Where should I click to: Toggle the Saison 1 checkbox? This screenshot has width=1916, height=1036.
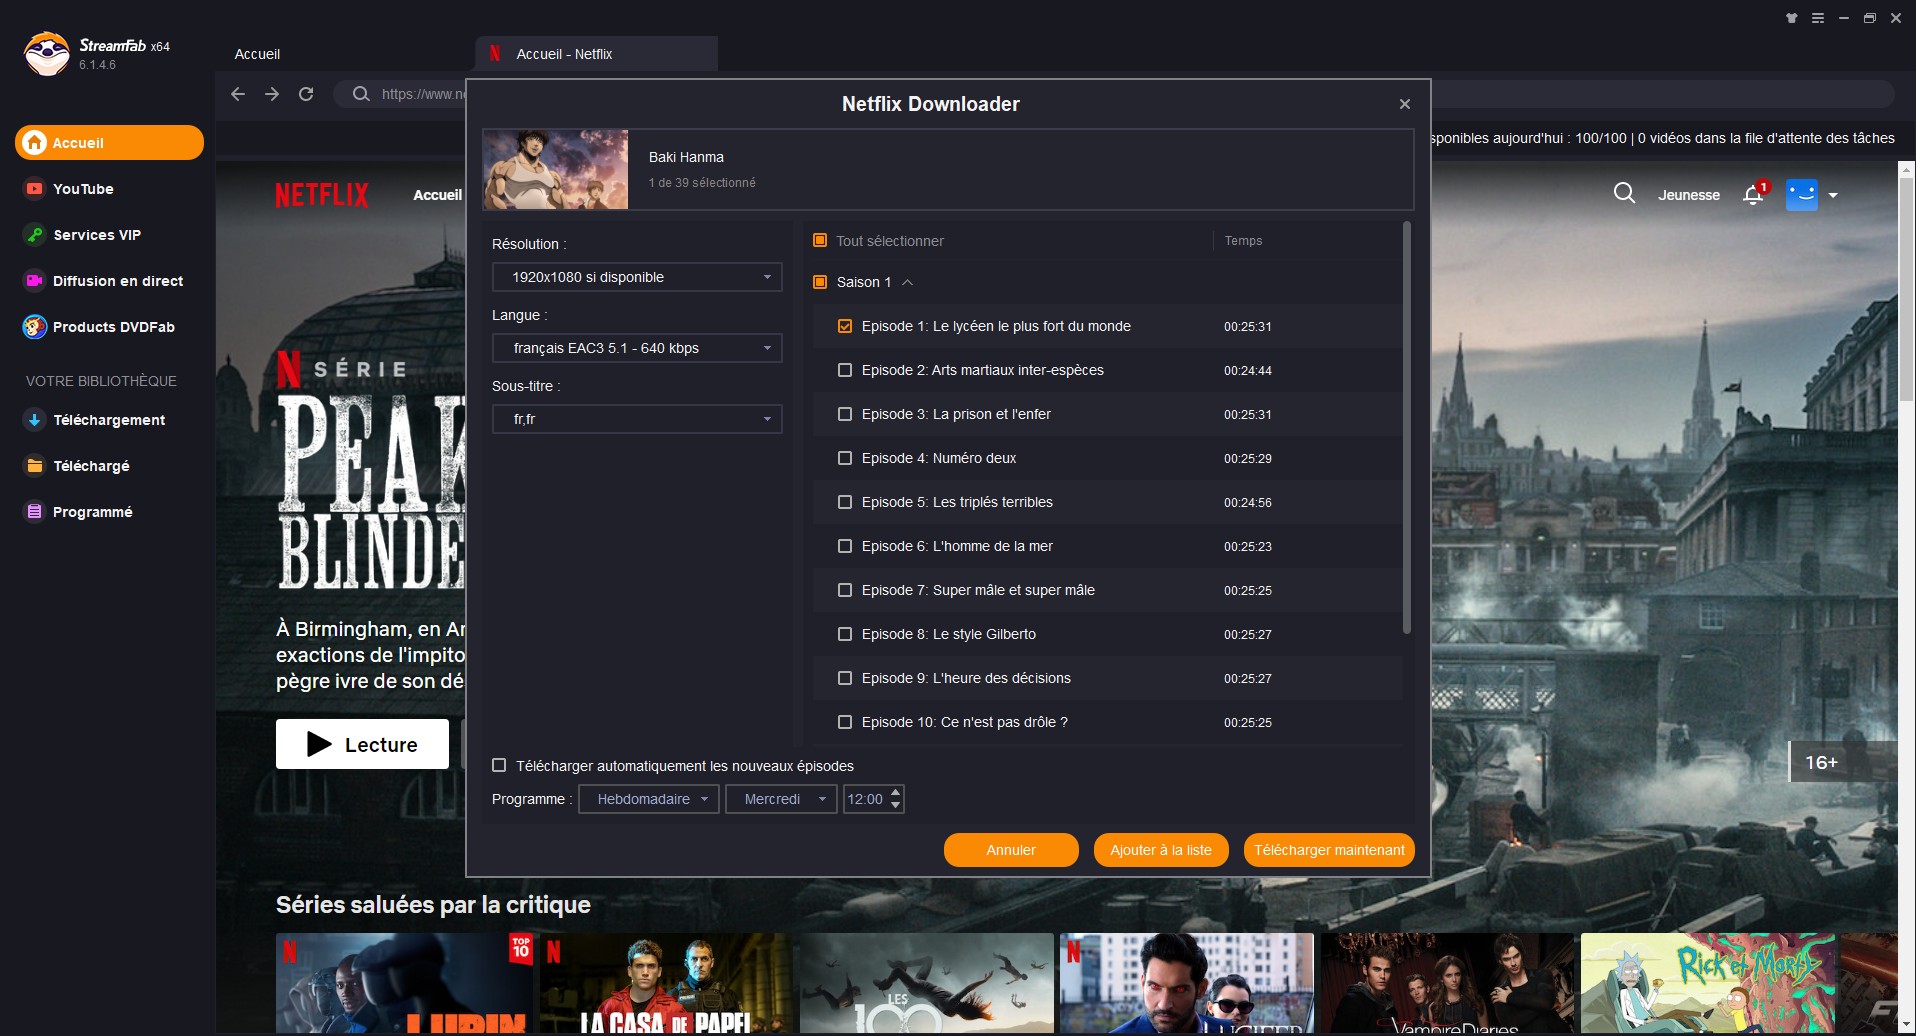coord(820,282)
